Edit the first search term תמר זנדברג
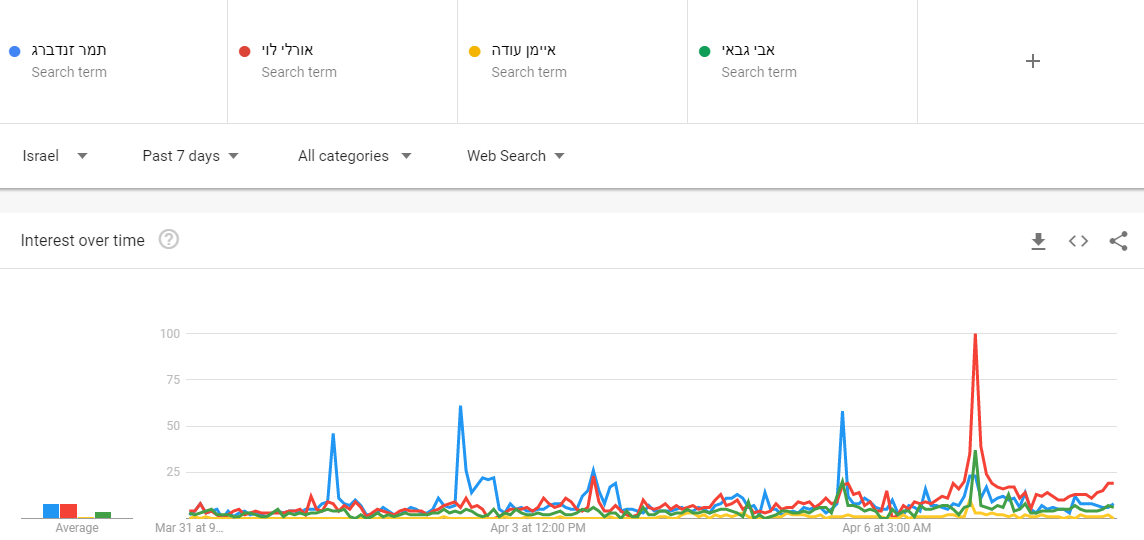 [x=69, y=50]
